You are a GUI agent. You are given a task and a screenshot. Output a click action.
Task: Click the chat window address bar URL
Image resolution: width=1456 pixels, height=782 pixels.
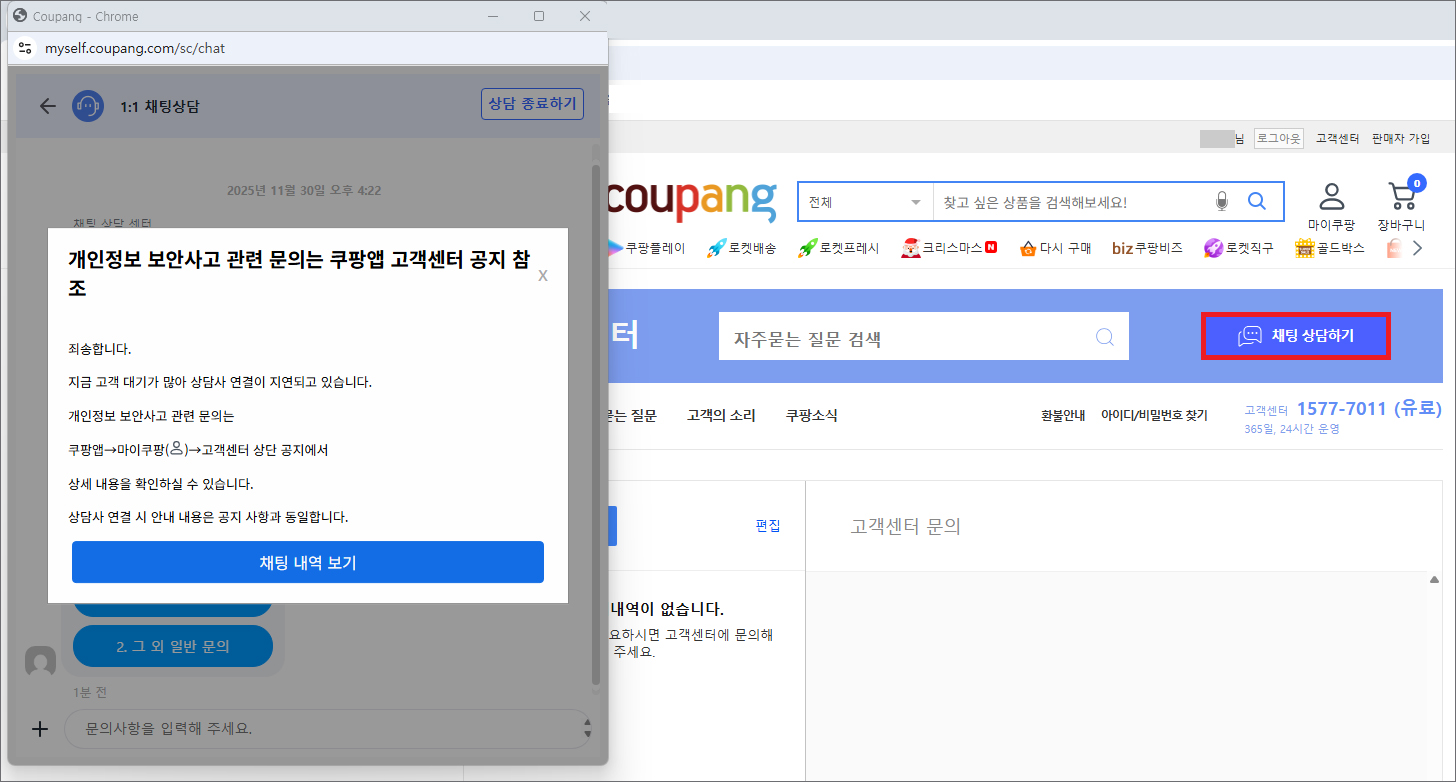134,48
